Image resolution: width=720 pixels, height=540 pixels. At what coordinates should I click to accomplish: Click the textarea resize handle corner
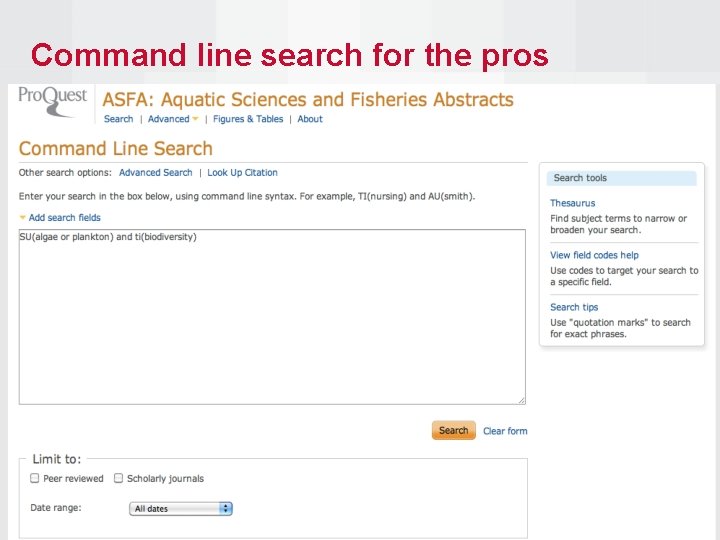pos(521,400)
